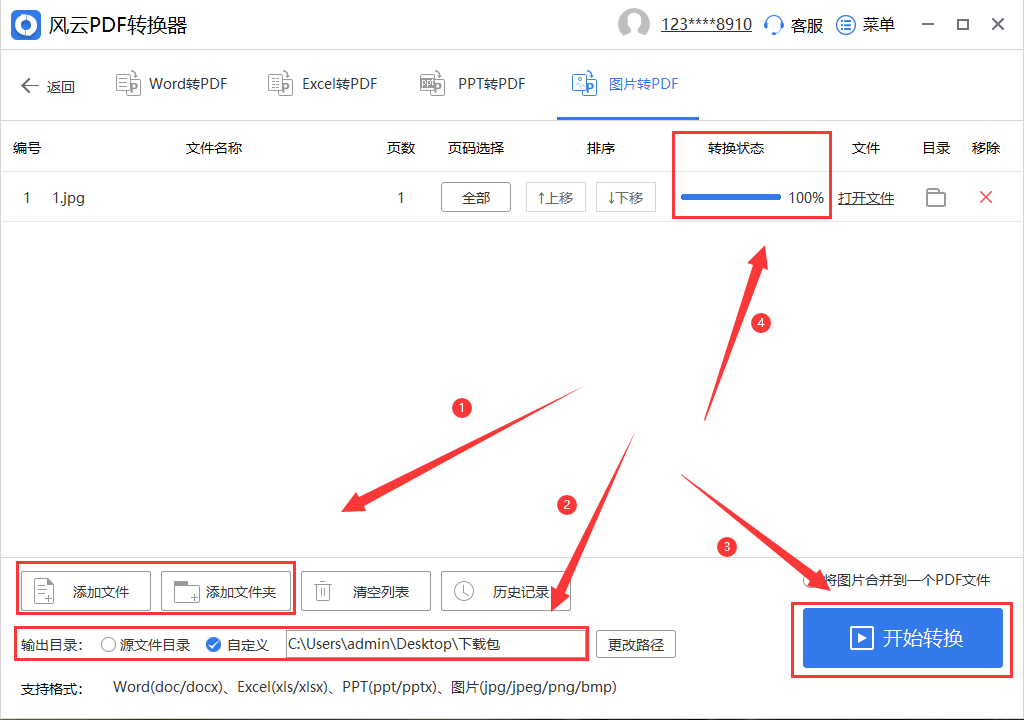Click the 页码选择 column header
Image resolution: width=1024 pixels, height=720 pixels.
point(475,148)
